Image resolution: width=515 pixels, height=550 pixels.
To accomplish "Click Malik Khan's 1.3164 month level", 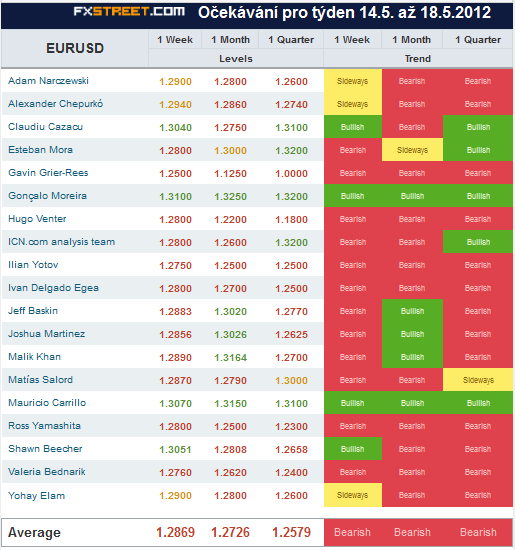I will 230,357.
